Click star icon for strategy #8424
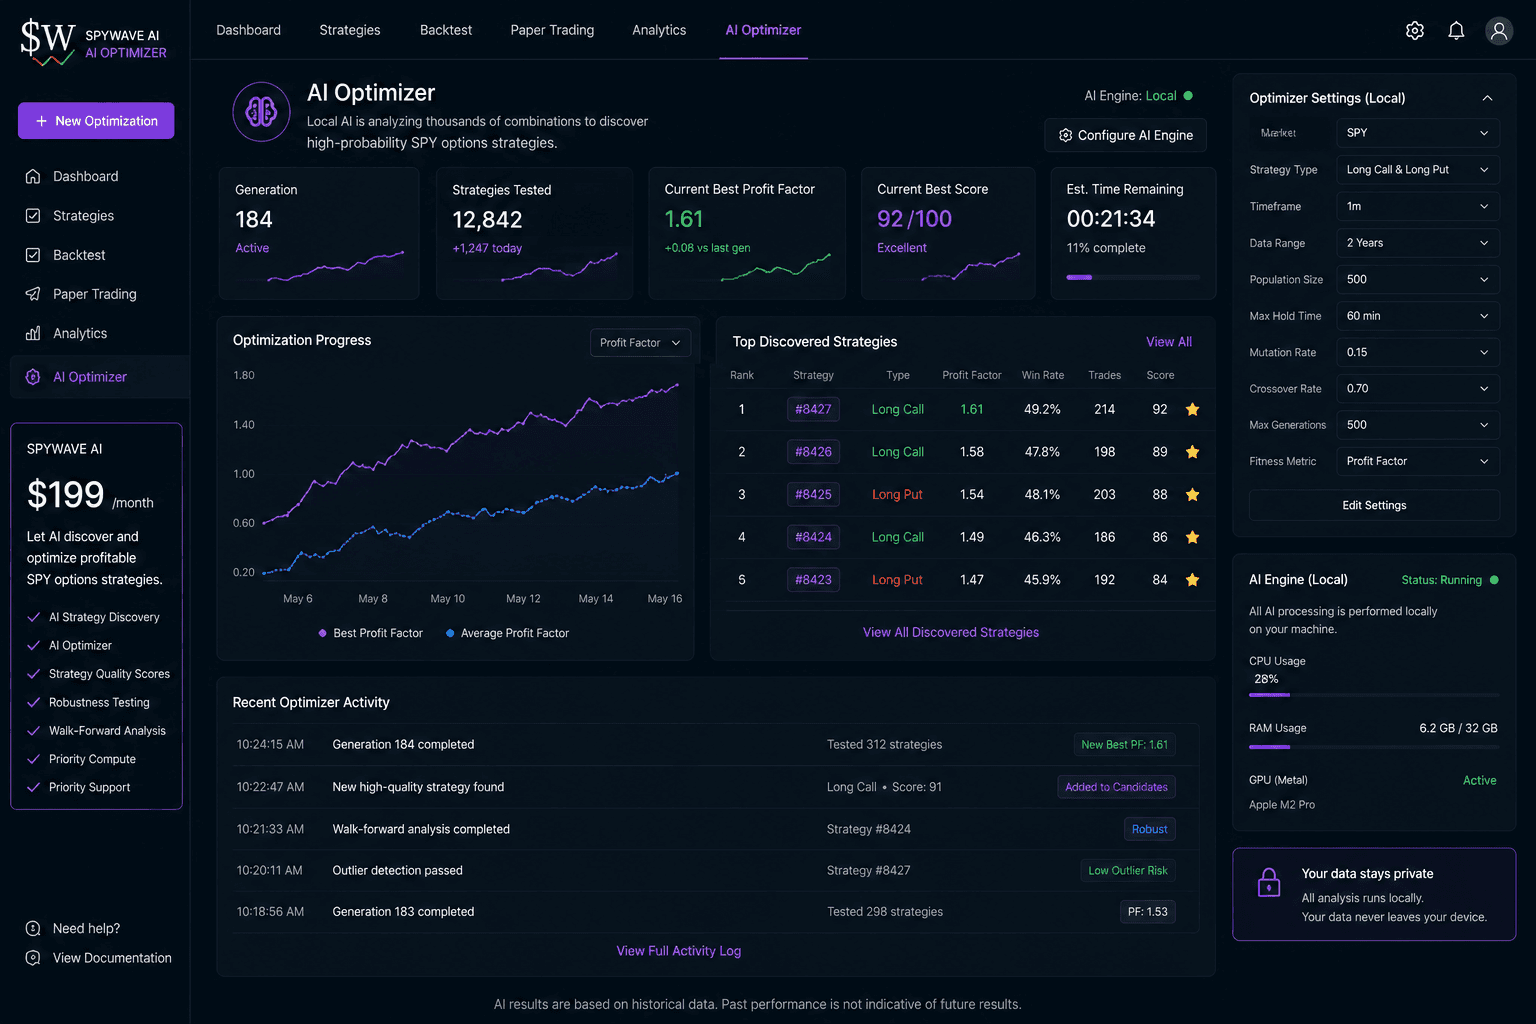The width and height of the screenshot is (1536, 1024). (x=1192, y=537)
